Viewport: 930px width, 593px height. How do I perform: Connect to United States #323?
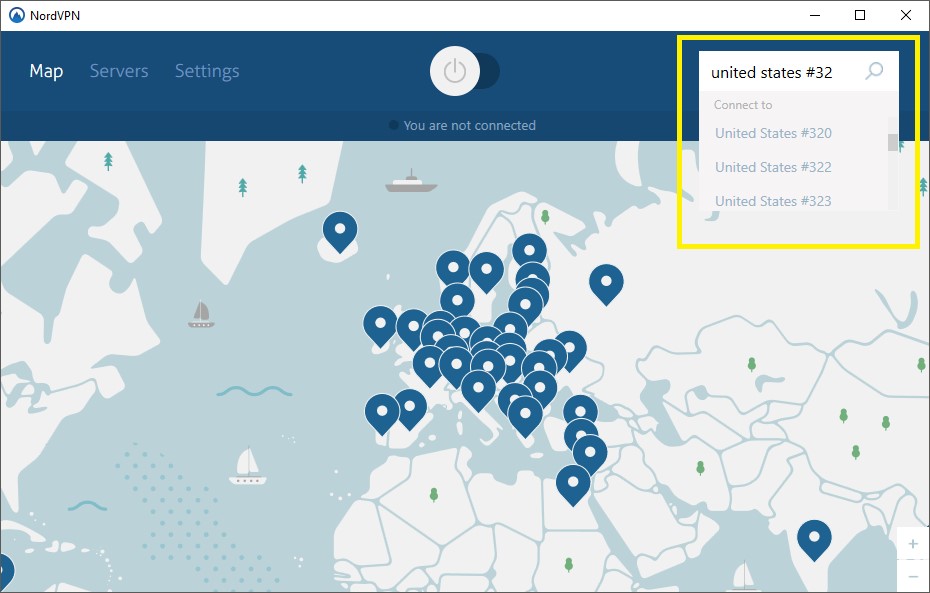(x=773, y=201)
